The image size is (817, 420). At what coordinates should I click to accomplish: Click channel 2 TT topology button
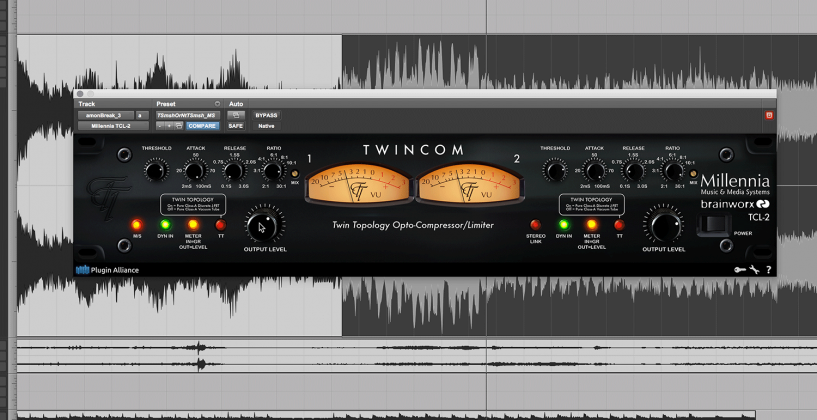(620, 224)
